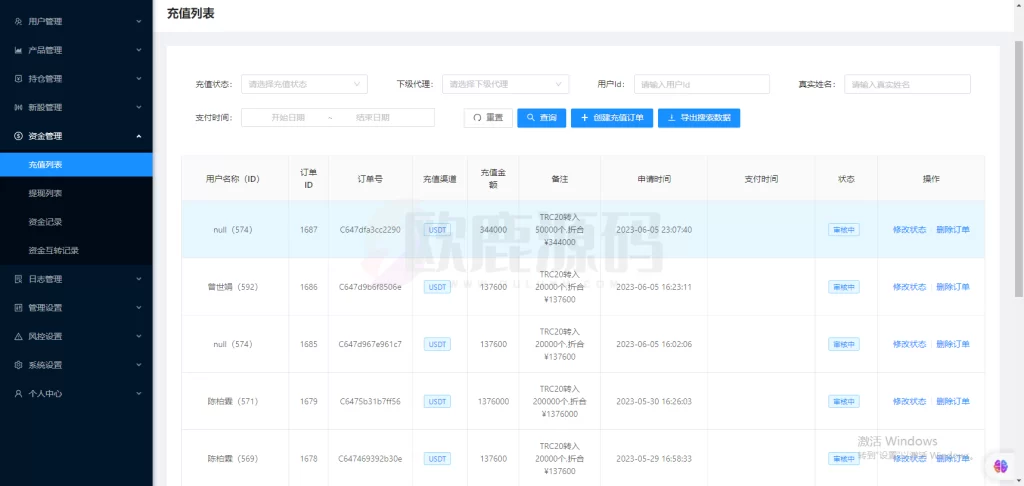Focus the 真实姓名 input field
Viewport: 1024px width, 486px height.
coord(907,84)
